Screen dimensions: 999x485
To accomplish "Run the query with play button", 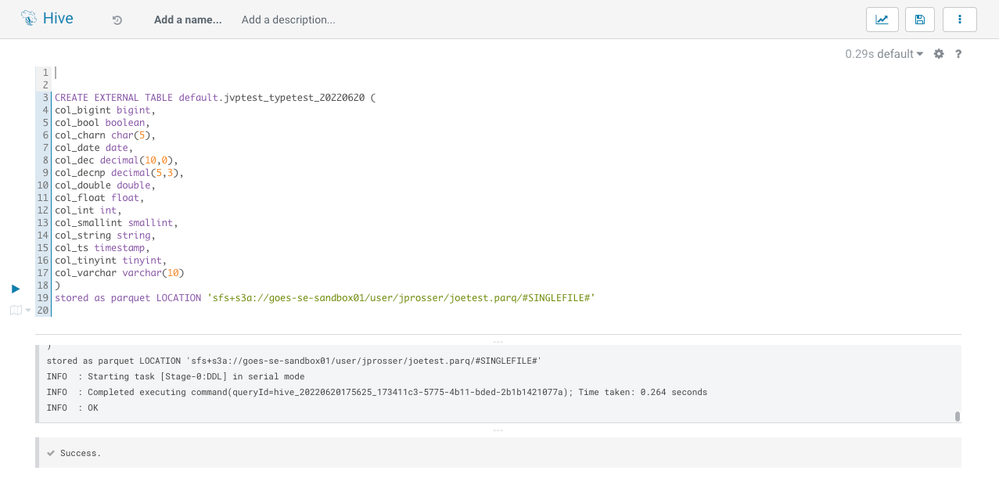I will [x=16, y=289].
